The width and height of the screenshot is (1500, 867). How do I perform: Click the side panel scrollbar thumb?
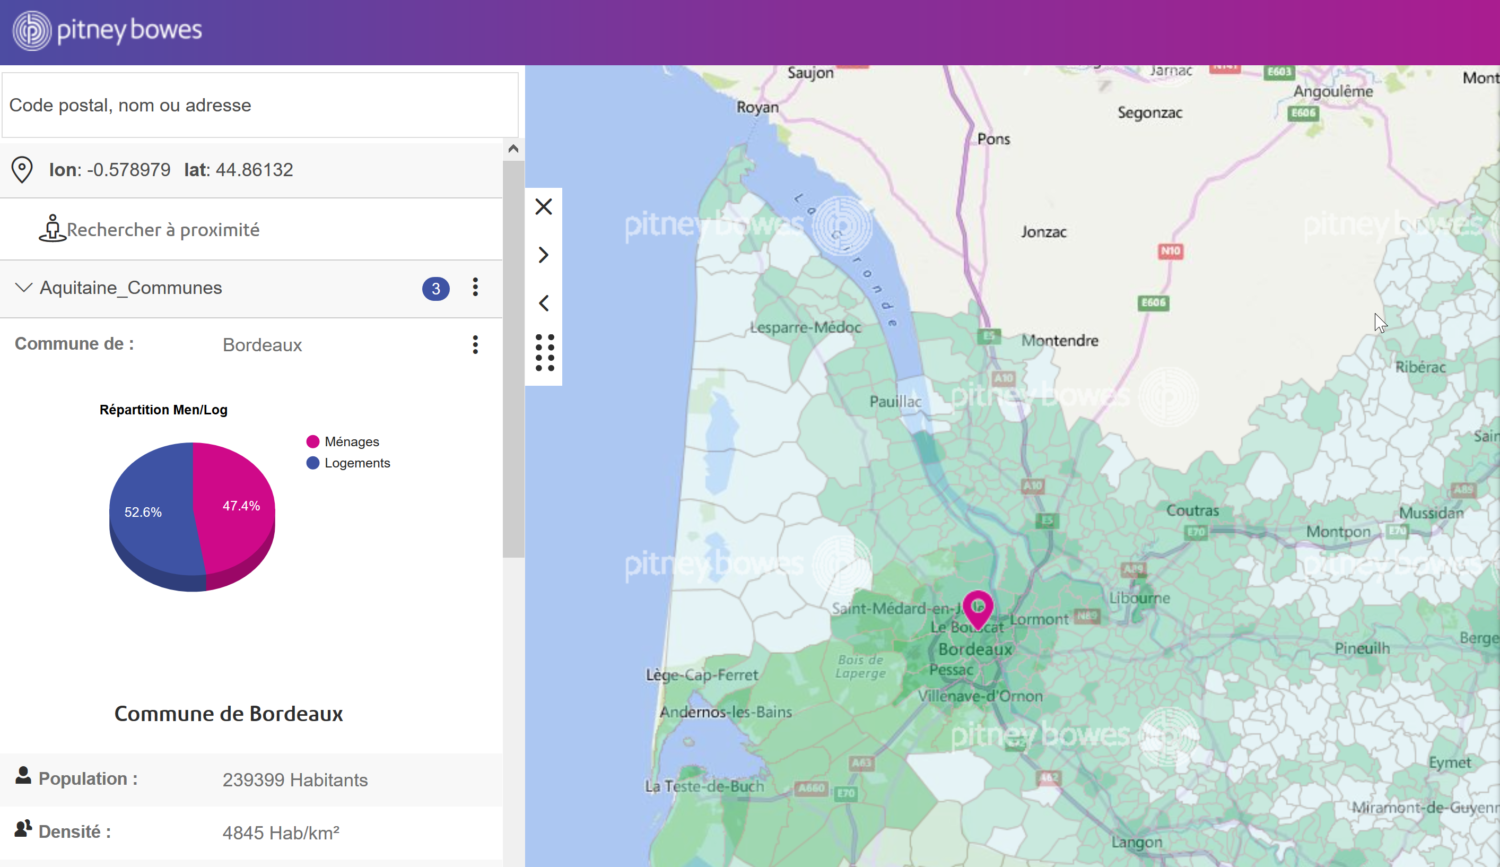513,358
